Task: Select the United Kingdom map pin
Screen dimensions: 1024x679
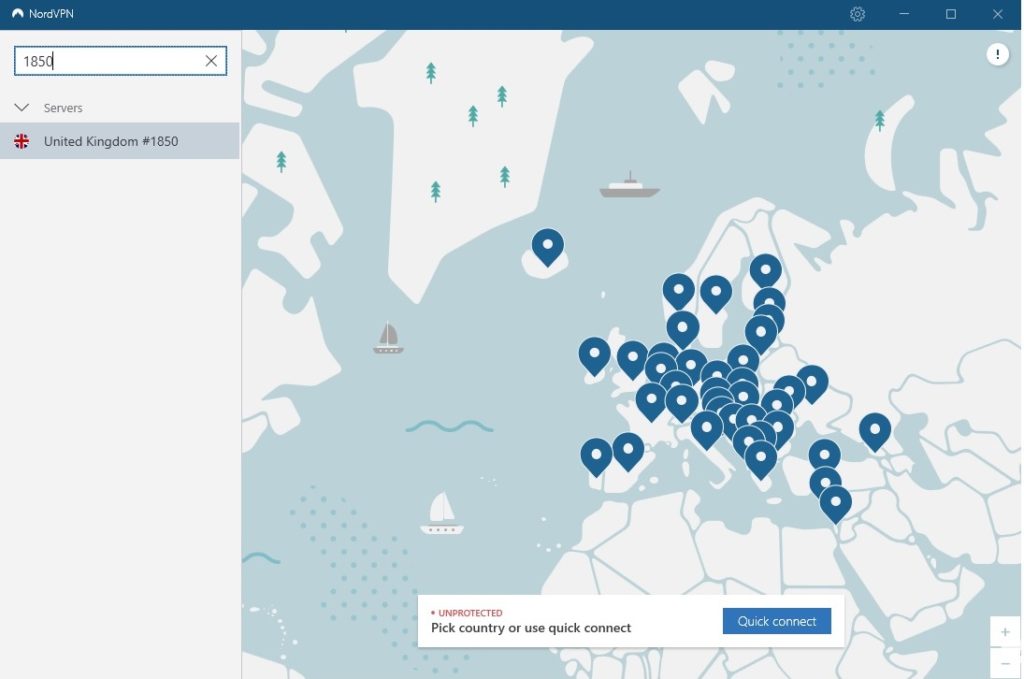Action: coord(632,358)
